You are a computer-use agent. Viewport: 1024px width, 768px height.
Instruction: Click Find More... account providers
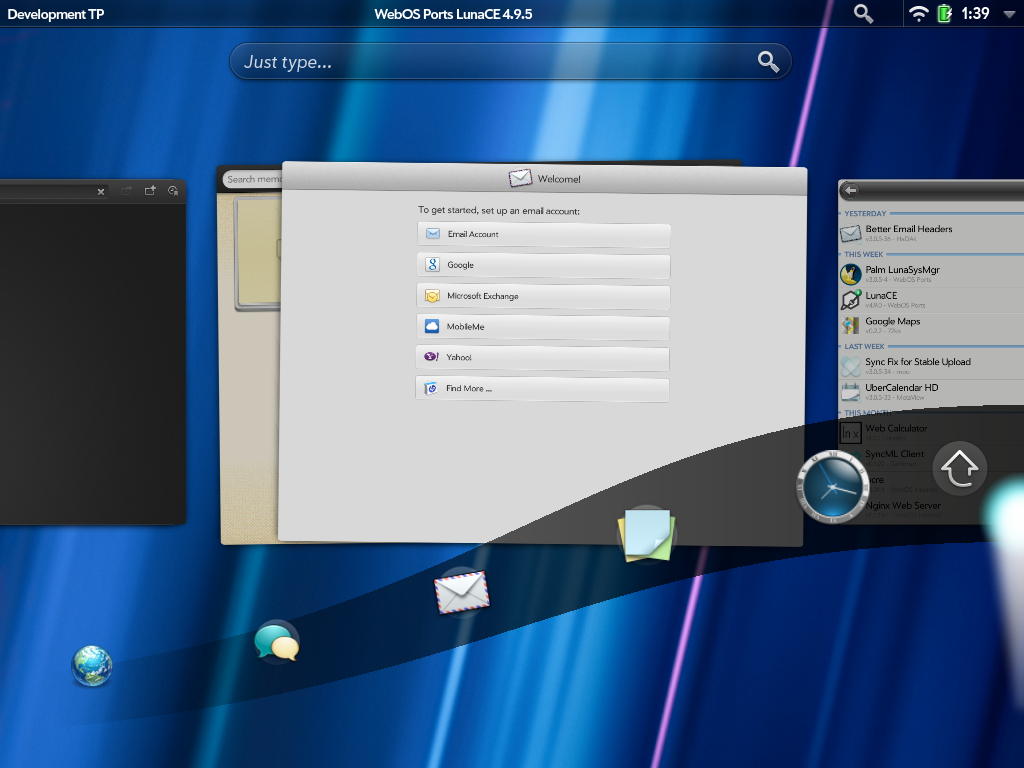click(542, 388)
